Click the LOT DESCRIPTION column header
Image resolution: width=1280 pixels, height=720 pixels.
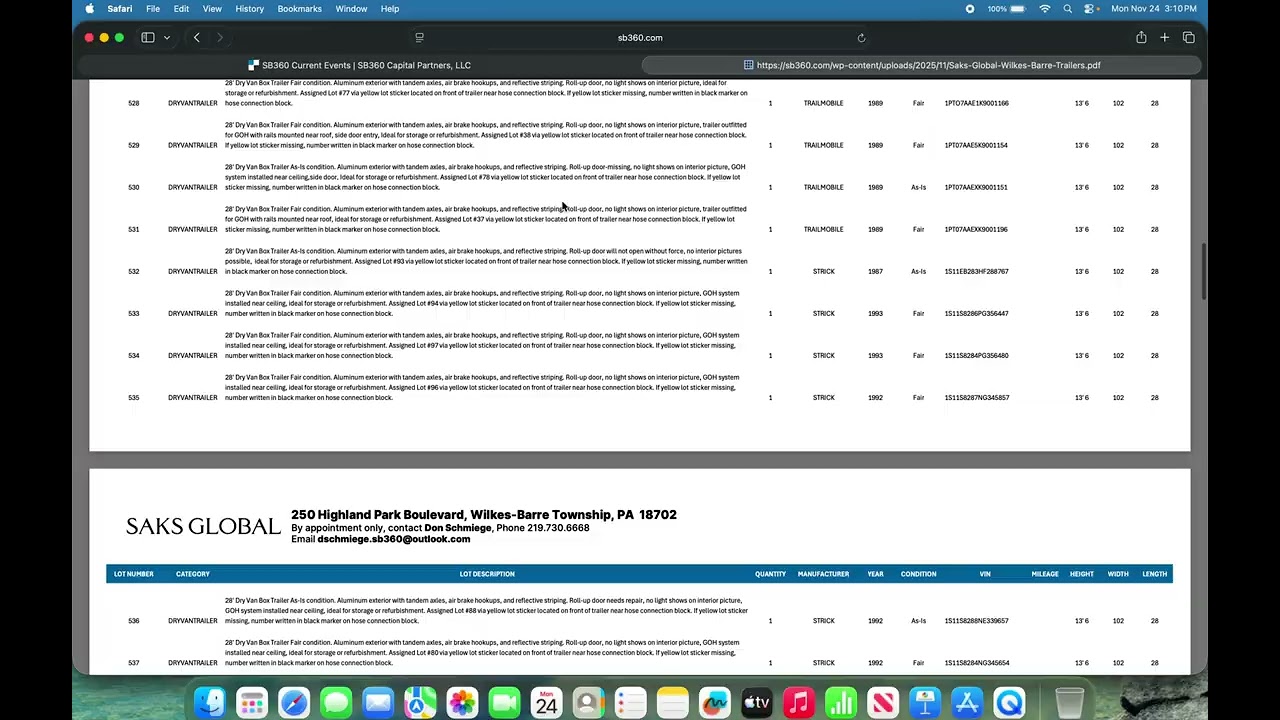(x=487, y=574)
